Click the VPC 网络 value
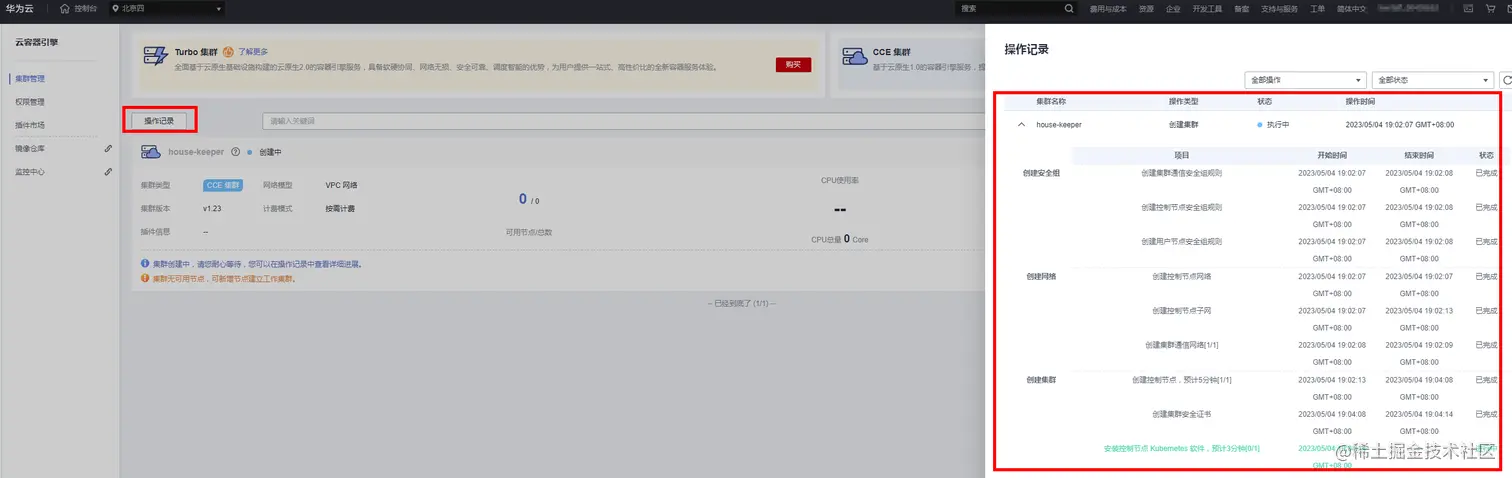The width and height of the screenshot is (1512, 478). click(x=341, y=185)
